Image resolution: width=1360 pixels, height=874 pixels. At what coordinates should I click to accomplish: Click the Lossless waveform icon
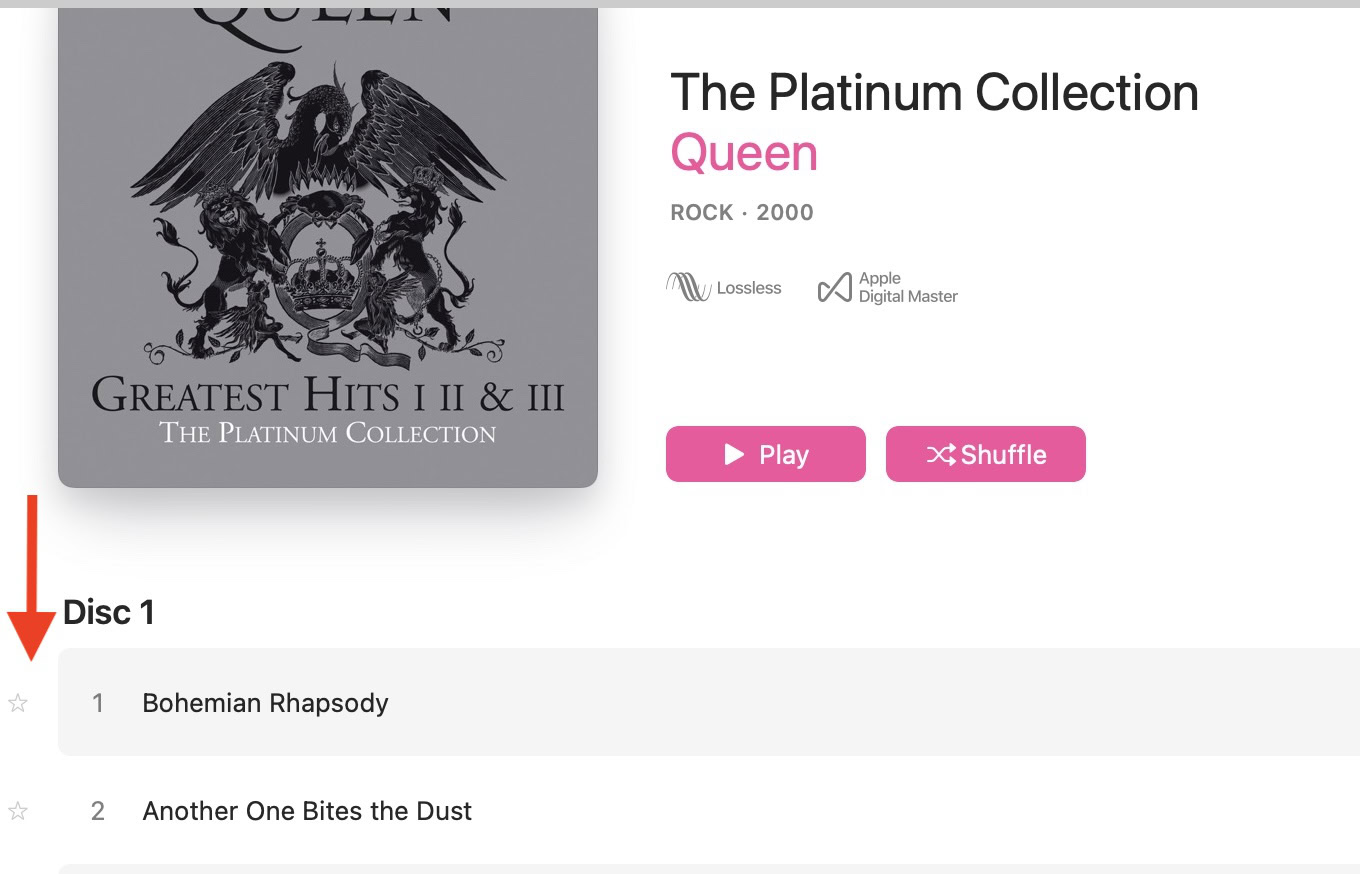pyautogui.click(x=688, y=287)
